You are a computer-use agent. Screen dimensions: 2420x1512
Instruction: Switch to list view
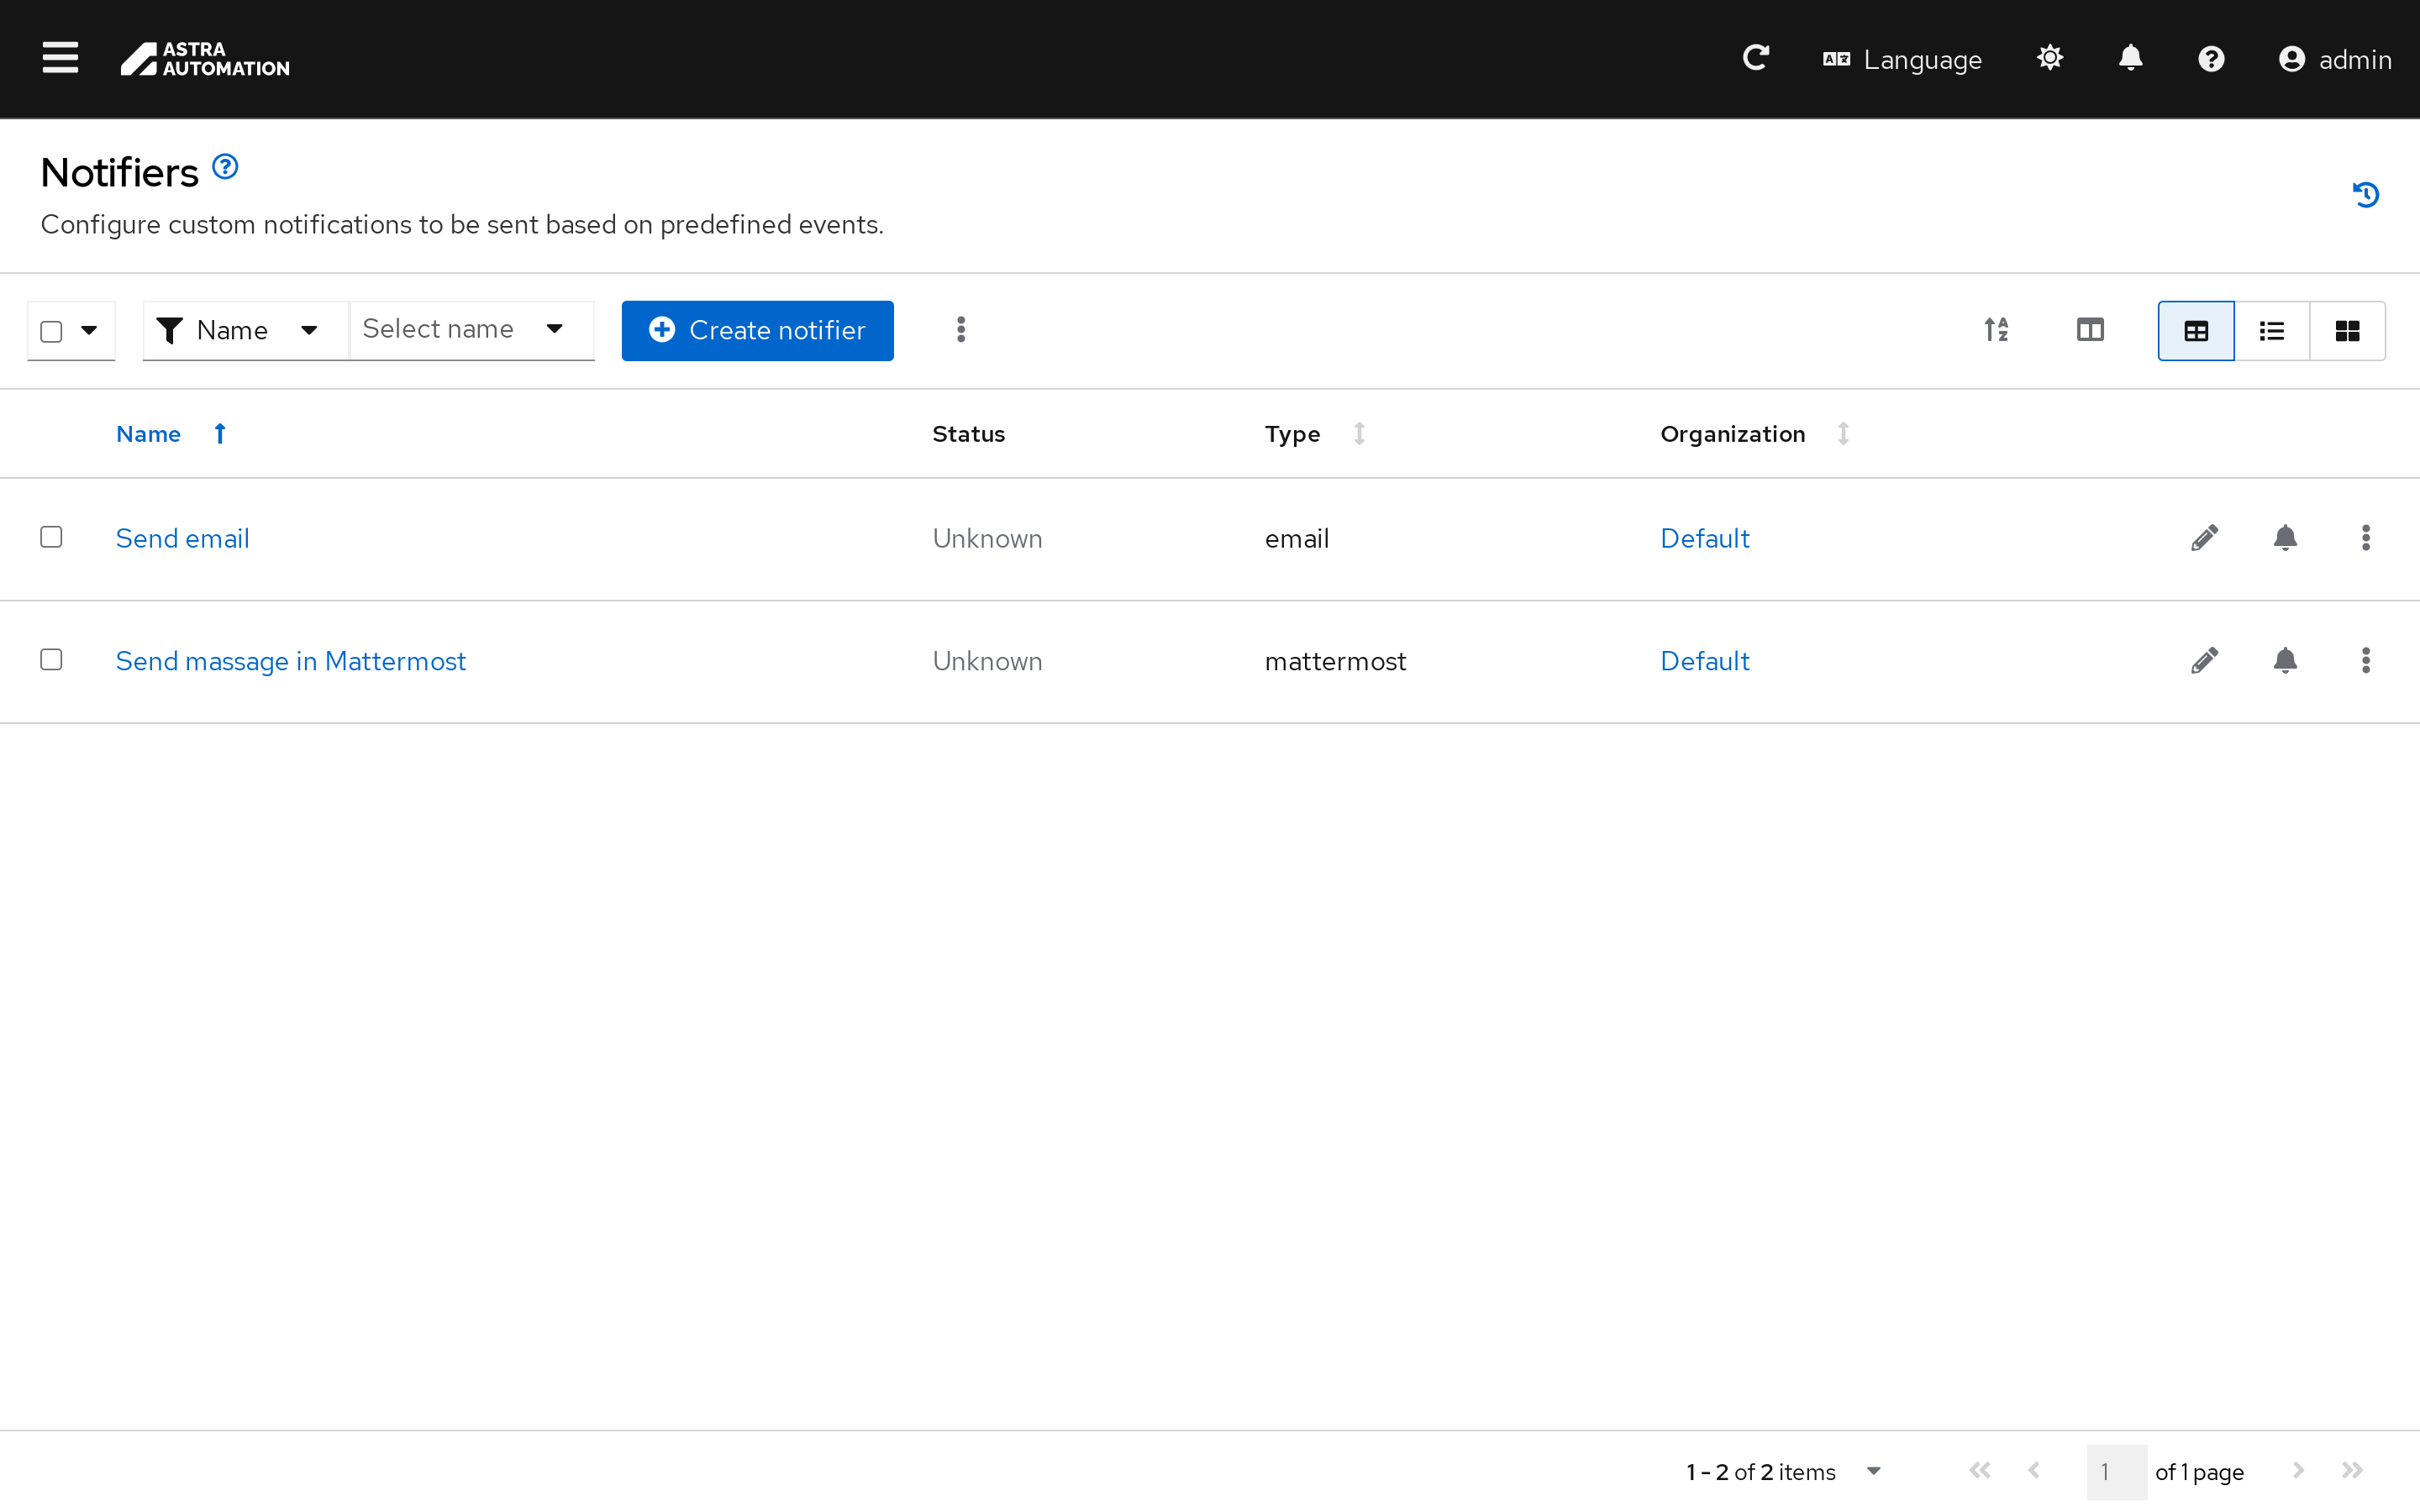click(x=2271, y=331)
